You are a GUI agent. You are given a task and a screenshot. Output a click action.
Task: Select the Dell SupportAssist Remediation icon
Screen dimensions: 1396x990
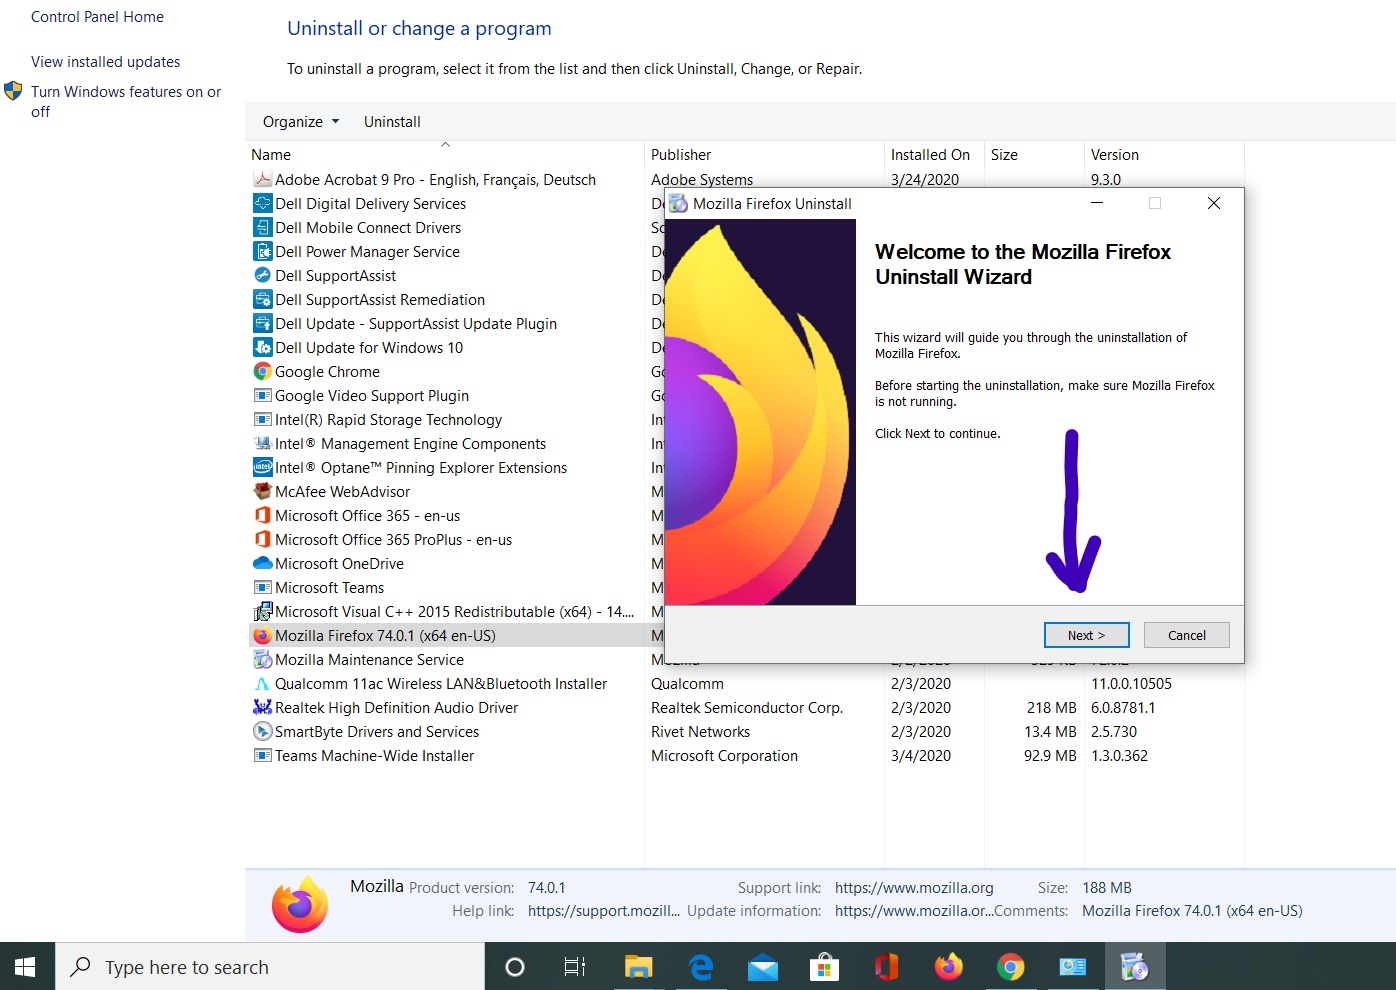click(263, 299)
